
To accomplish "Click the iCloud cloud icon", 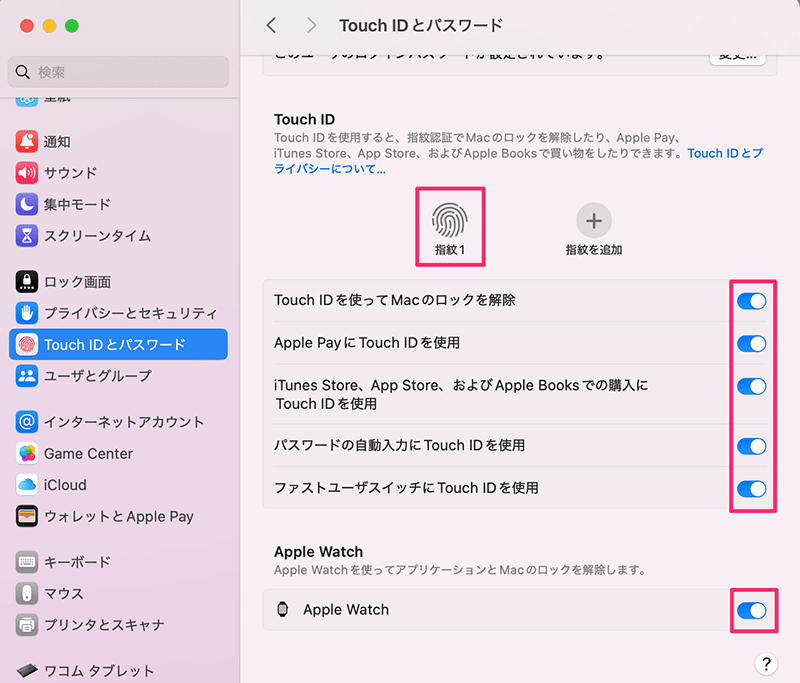I will (x=27, y=485).
